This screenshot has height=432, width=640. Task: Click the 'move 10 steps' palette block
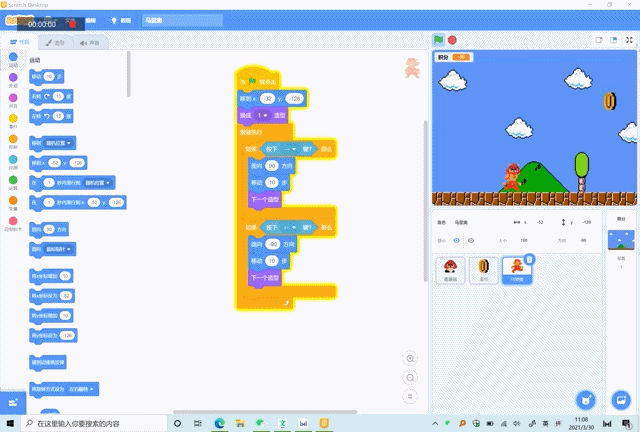pyautogui.click(x=47, y=77)
